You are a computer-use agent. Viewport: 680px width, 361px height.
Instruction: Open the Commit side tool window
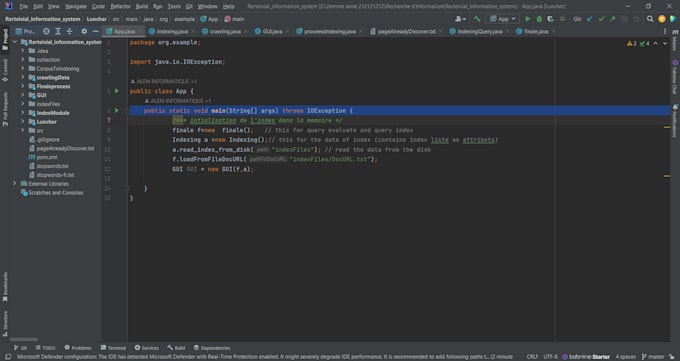point(5,70)
